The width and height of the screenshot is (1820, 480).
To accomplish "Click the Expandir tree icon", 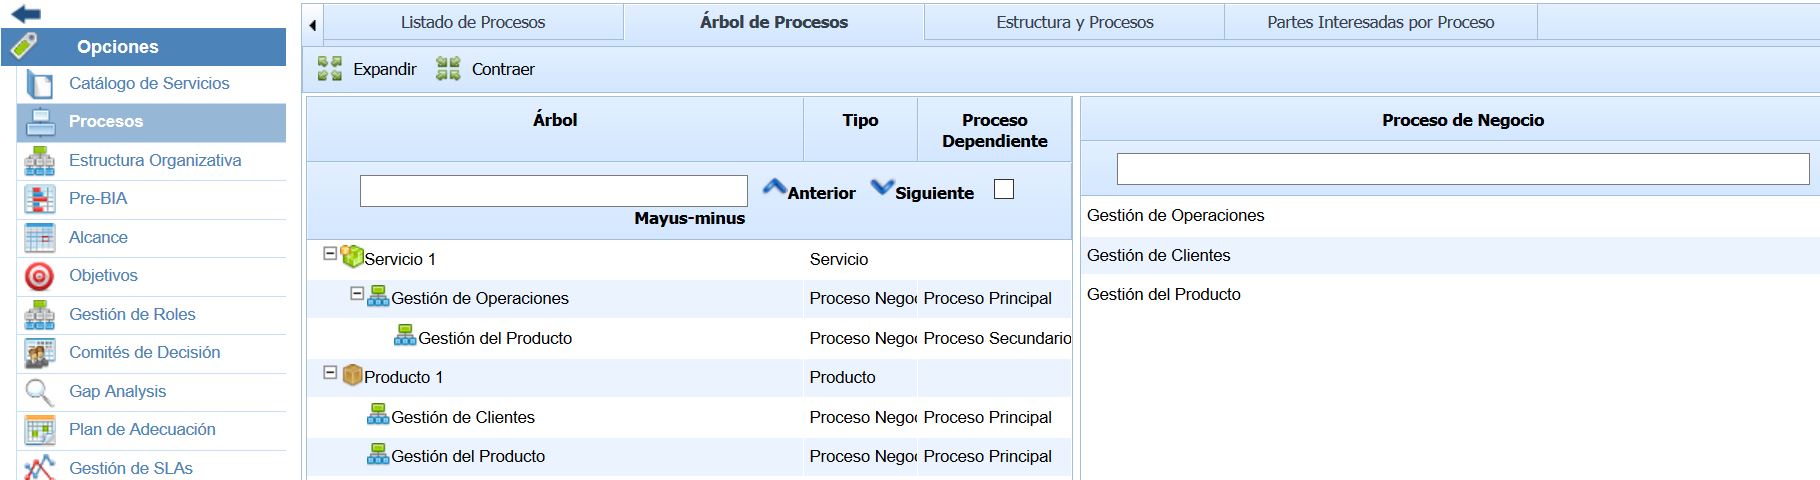I will coord(330,69).
